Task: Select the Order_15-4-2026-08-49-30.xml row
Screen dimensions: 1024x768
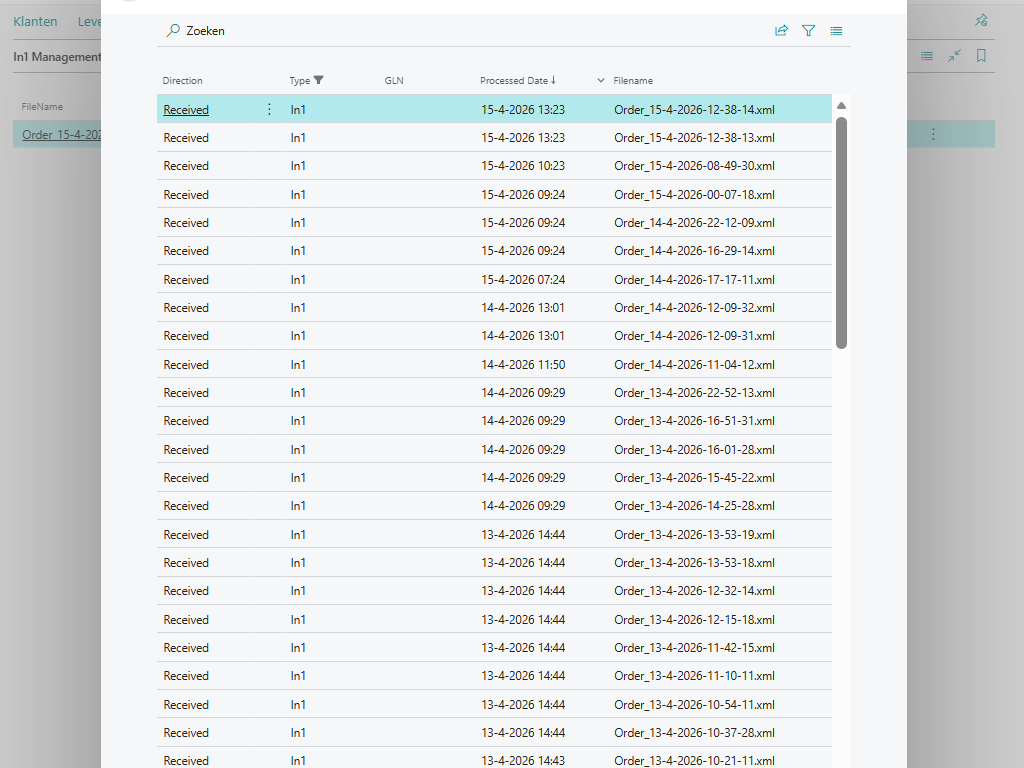Action: tap(694, 166)
